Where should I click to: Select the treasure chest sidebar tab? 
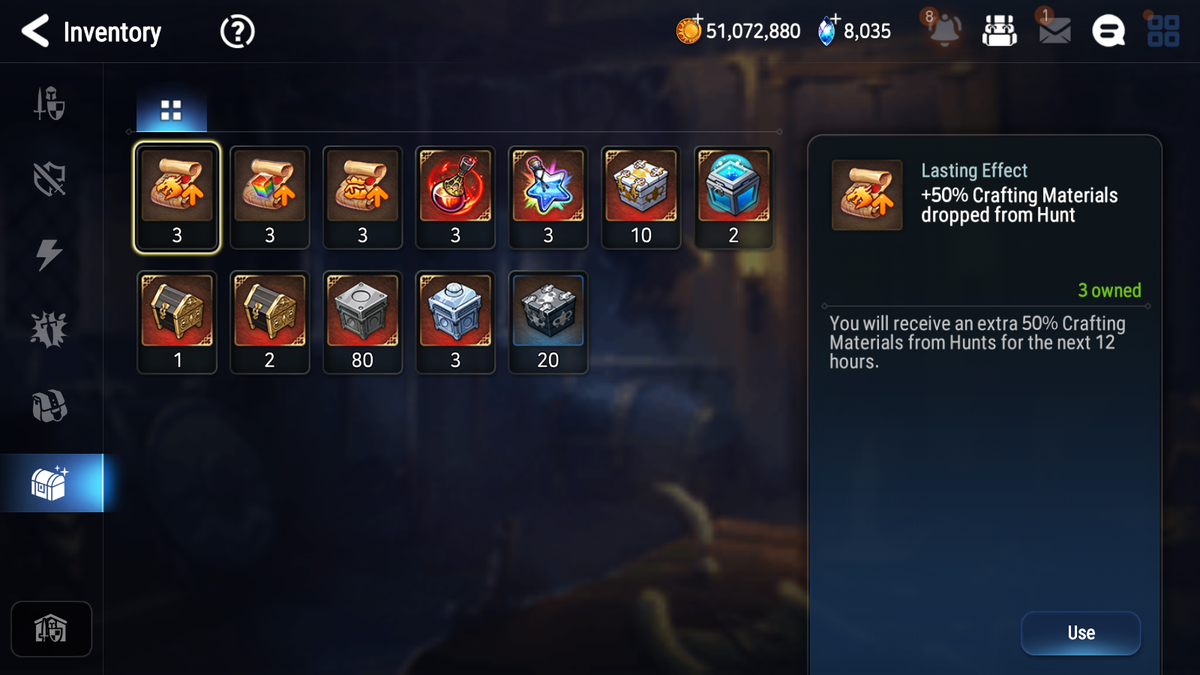click(51, 483)
